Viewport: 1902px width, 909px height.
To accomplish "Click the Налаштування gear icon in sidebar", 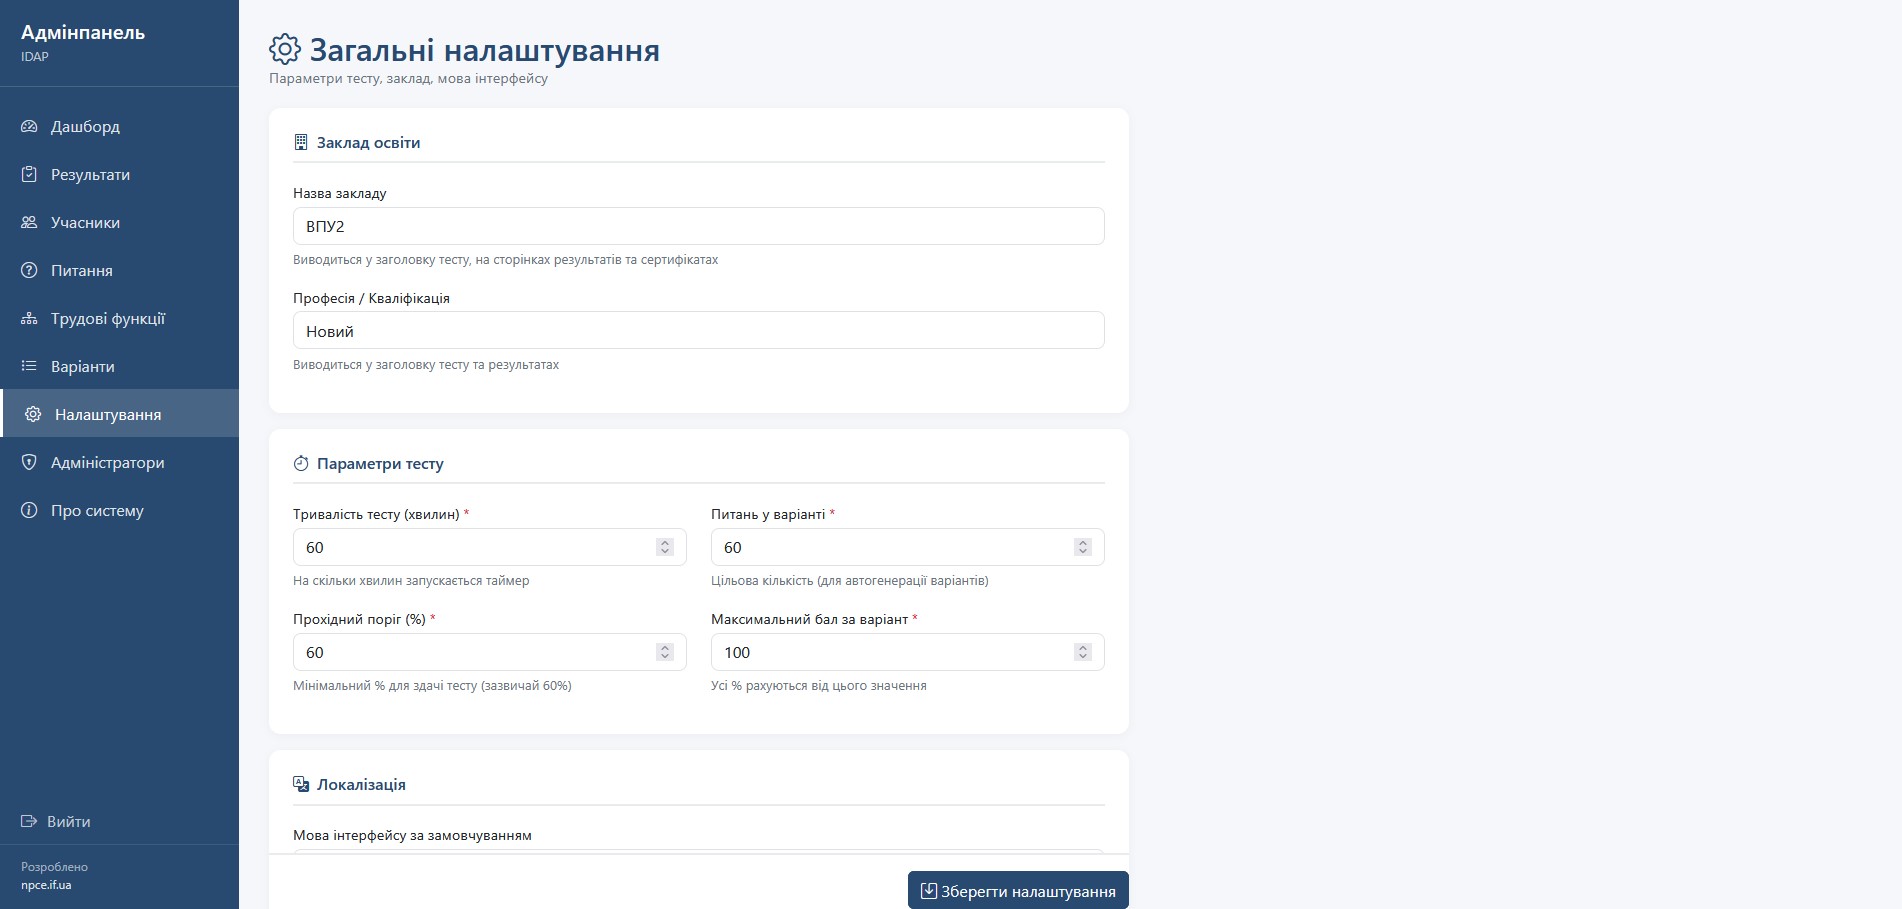I will pyautogui.click(x=33, y=415).
